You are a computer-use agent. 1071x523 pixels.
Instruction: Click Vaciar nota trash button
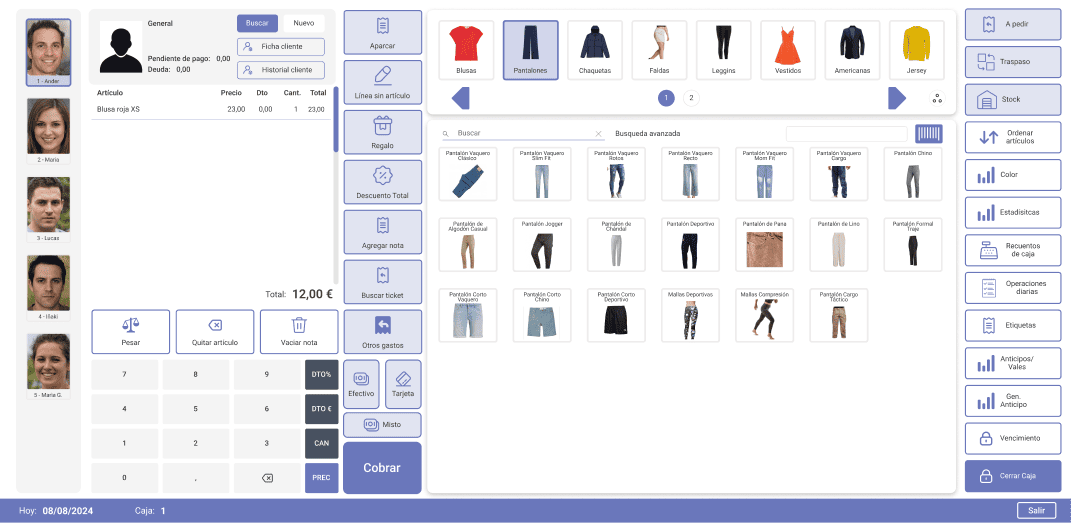[x=299, y=331]
